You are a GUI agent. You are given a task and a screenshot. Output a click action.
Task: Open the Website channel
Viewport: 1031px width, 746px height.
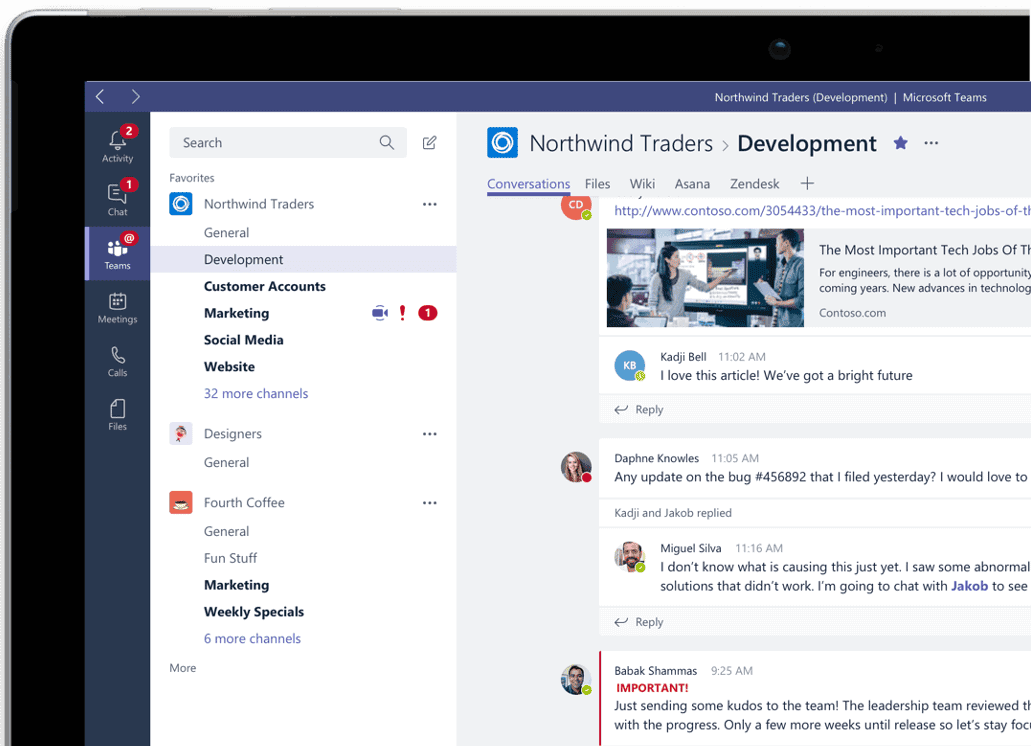click(229, 367)
